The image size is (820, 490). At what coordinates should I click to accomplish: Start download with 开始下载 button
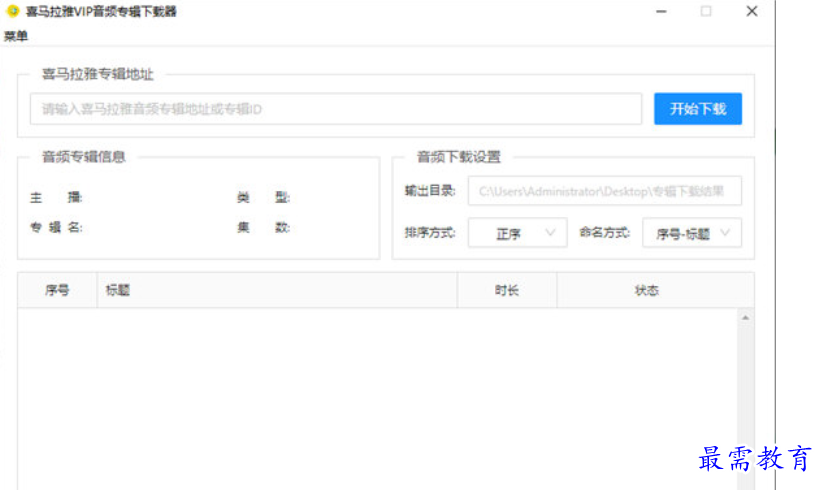pyautogui.click(x=698, y=109)
